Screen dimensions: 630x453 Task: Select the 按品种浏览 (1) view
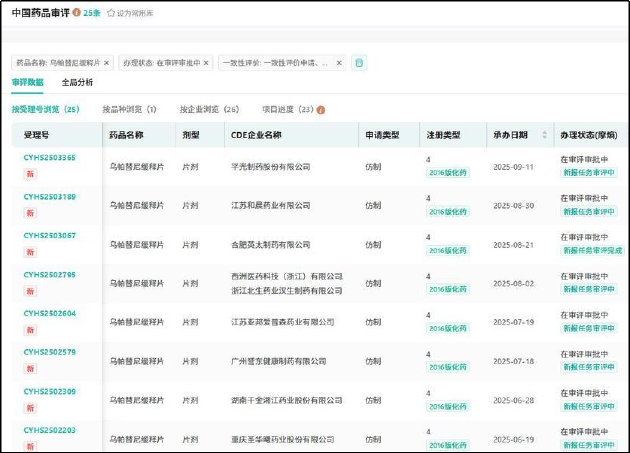tap(129, 109)
